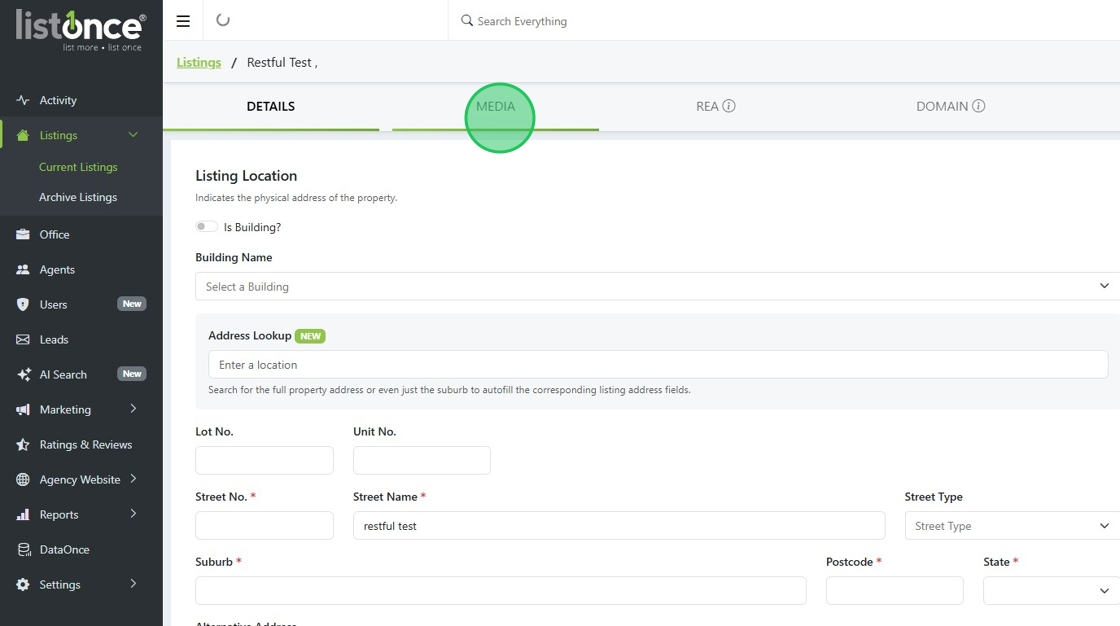Click the Listings breadcrumb link
The image size is (1120, 626).
[x=199, y=62]
